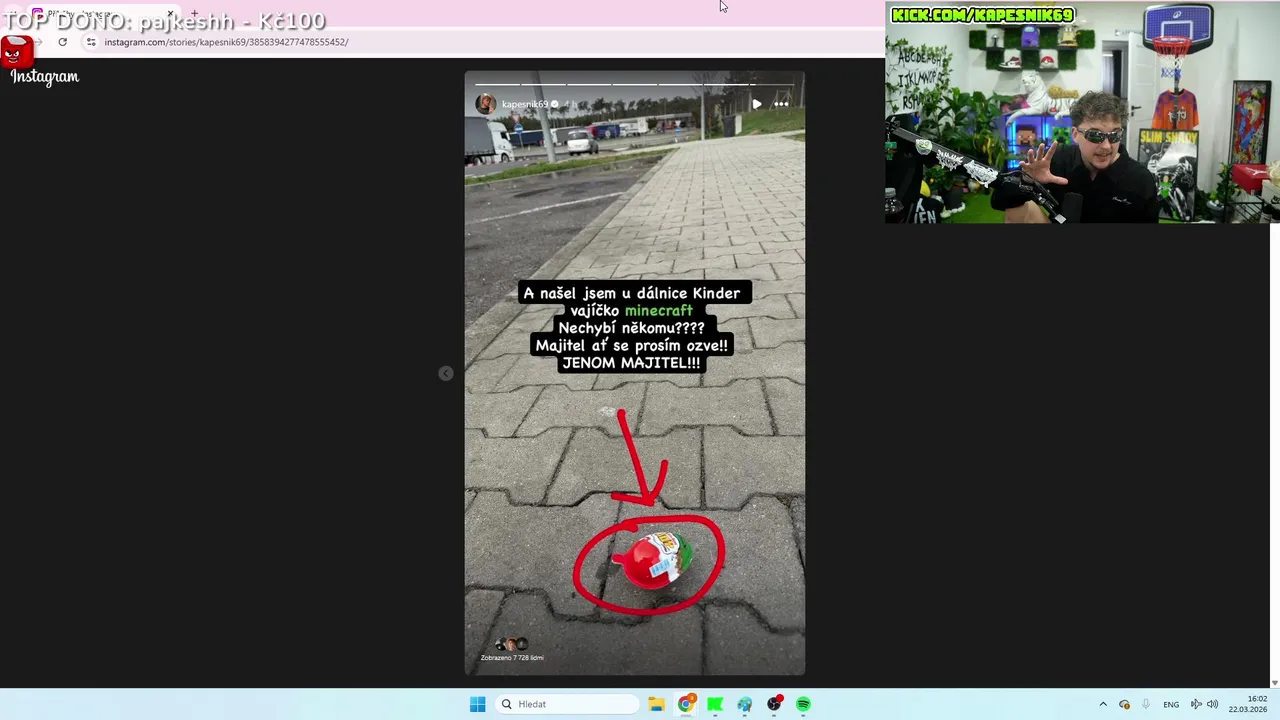Open the network icon in system tray
The height and width of the screenshot is (720, 1280).
click(1196, 704)
